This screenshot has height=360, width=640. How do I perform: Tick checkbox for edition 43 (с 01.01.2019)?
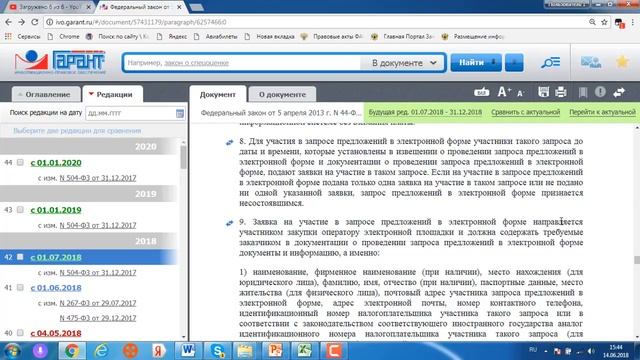(20, 209)
